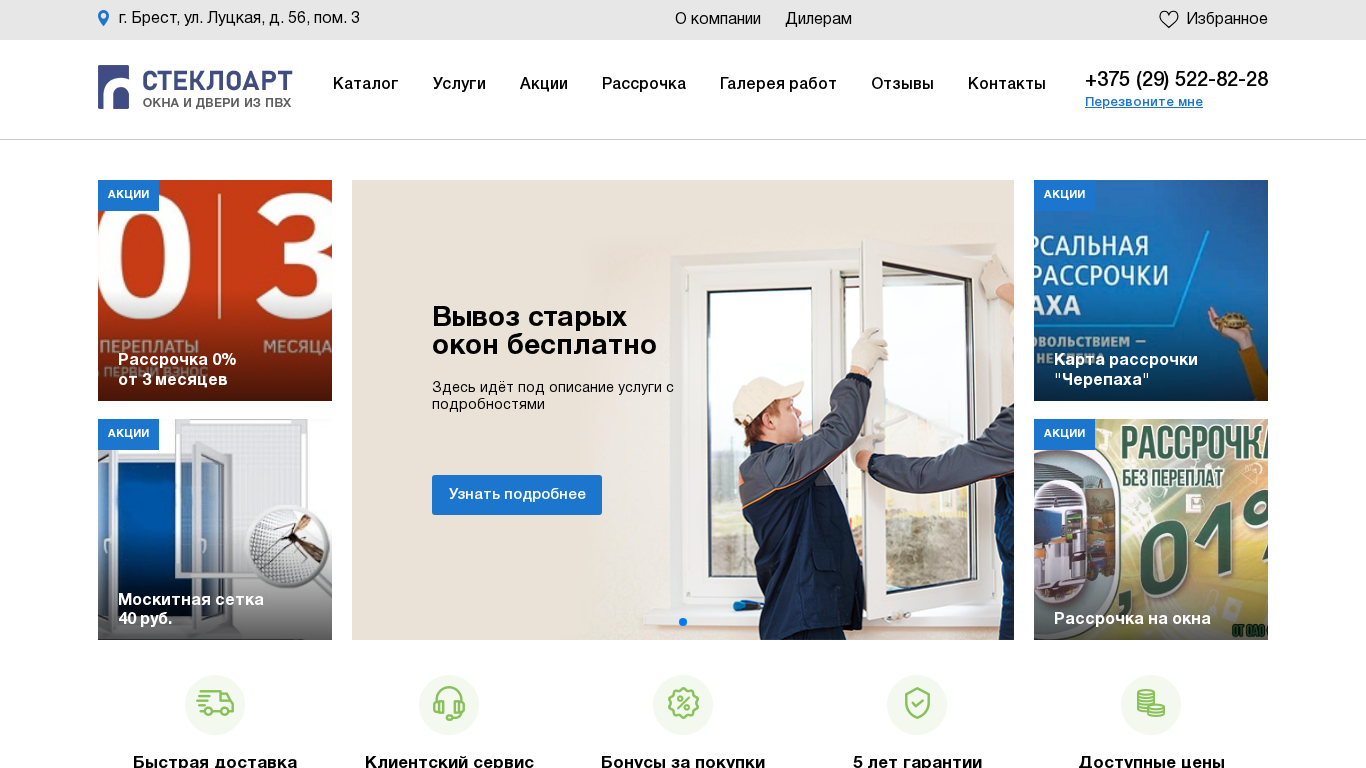Open the Избранное favorites link
This screenshot has height=768, width=1366.
coord(1227,19)
